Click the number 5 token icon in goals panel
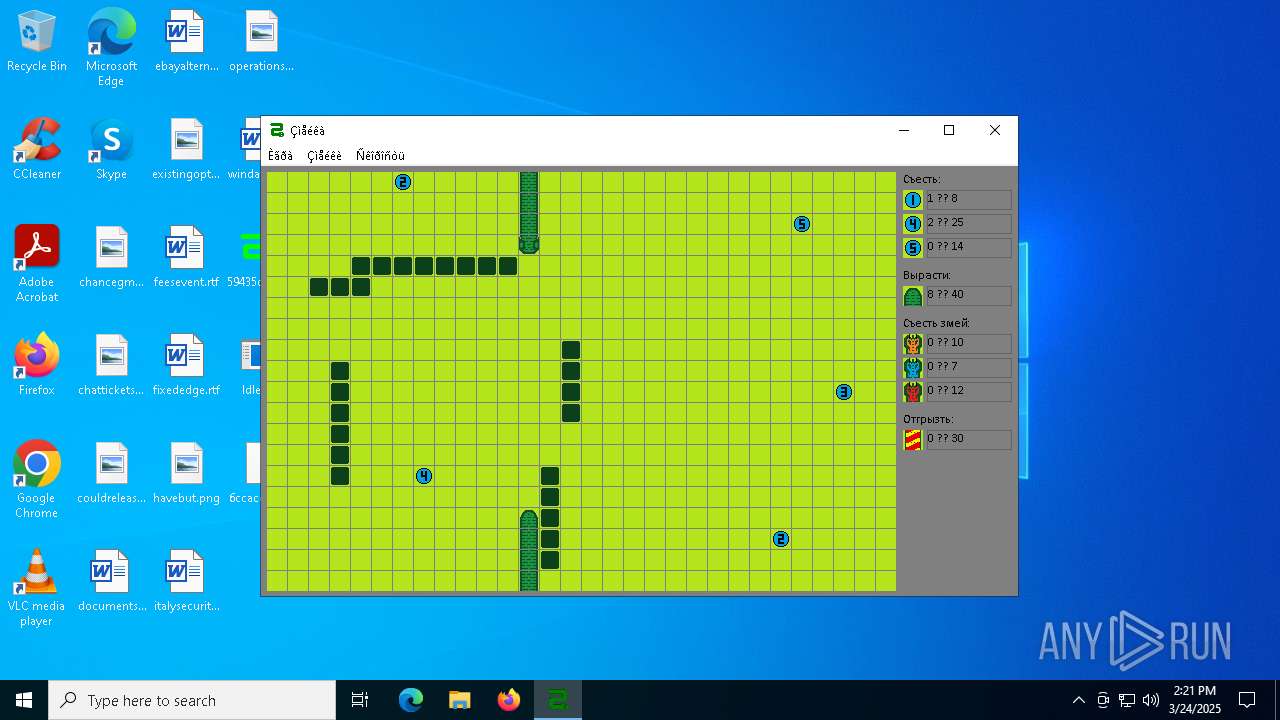 coord(913,248)
